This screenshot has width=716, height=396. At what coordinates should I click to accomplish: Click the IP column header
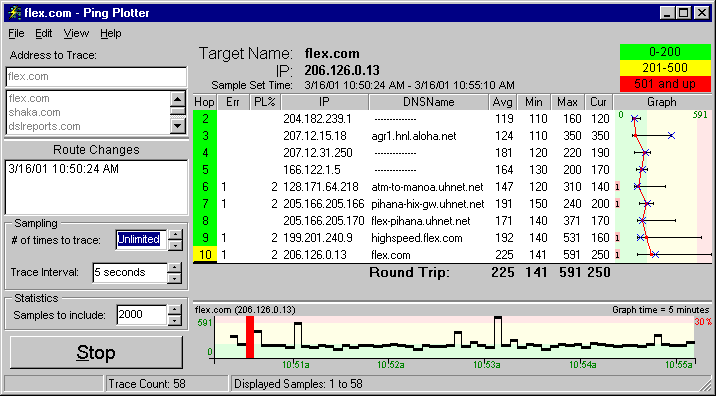(325, 102)
